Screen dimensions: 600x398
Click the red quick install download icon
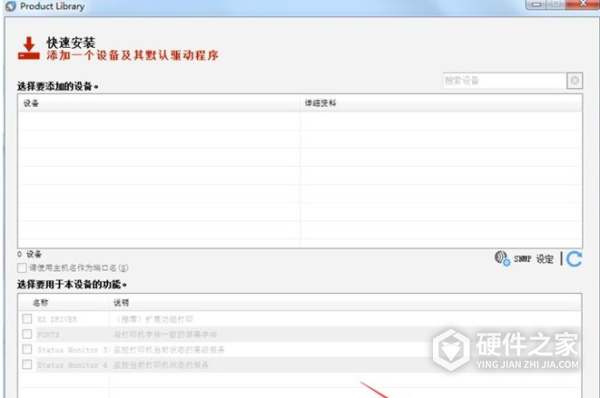[28, 48]
